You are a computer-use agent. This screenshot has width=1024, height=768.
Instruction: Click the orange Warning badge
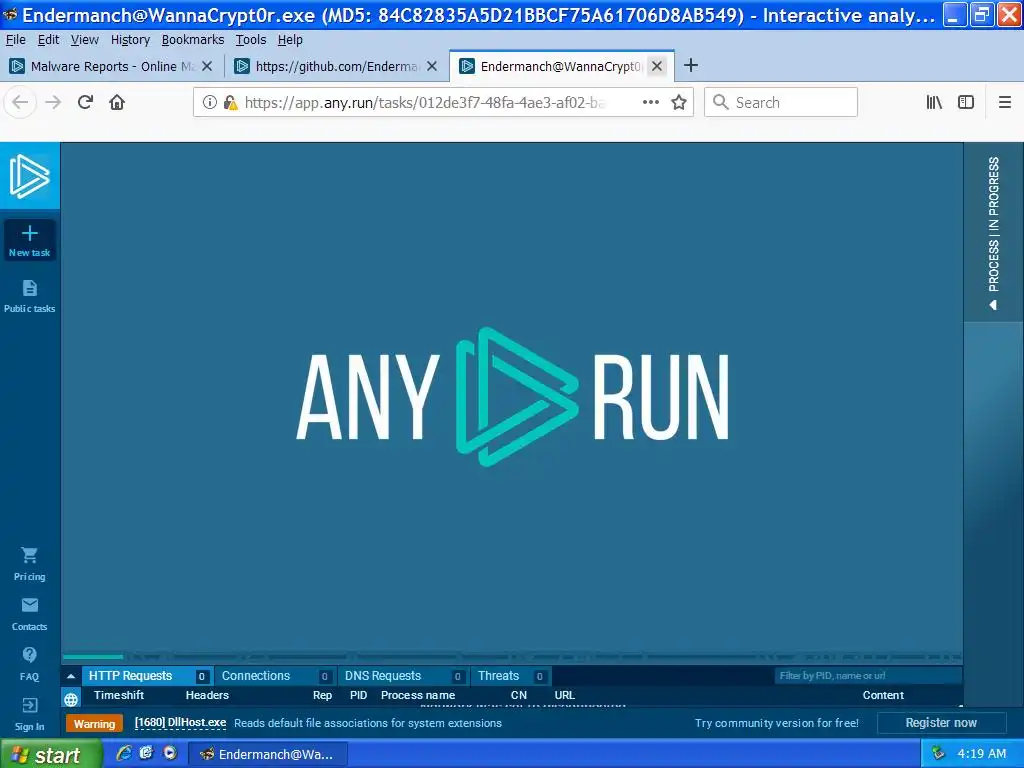94,724
